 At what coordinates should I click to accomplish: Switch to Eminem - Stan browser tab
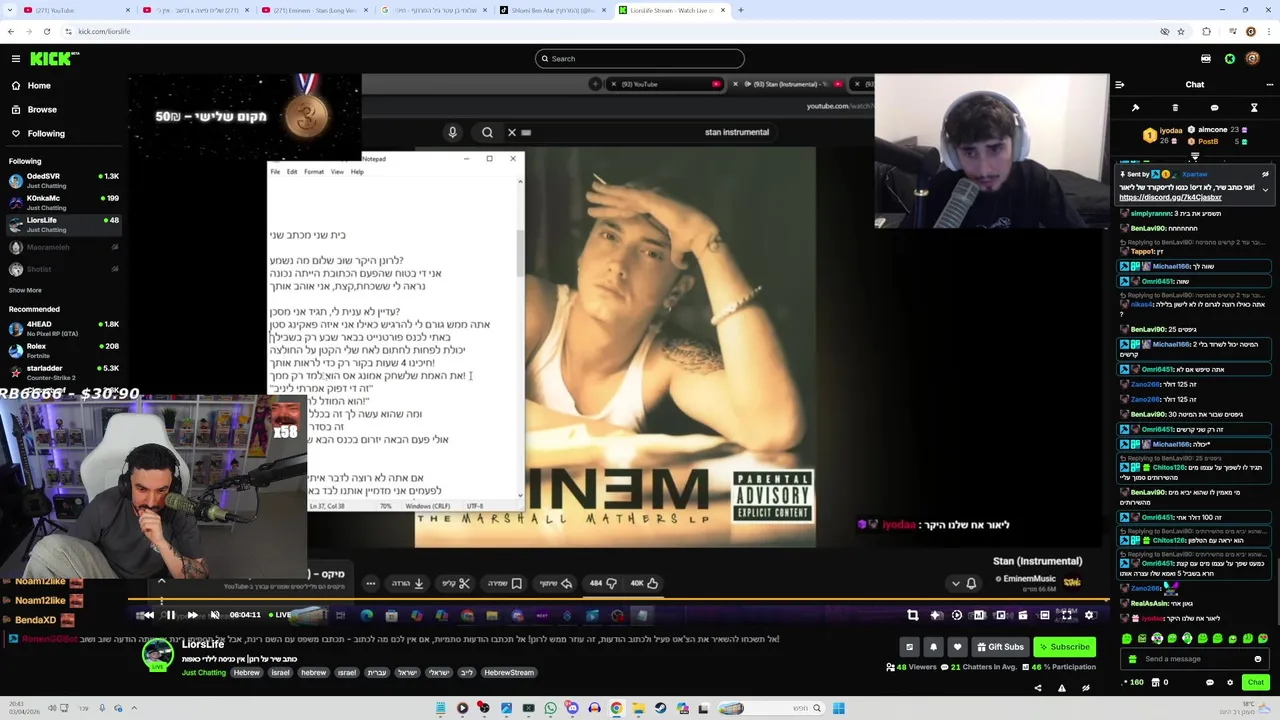click(x=315, y=10)
